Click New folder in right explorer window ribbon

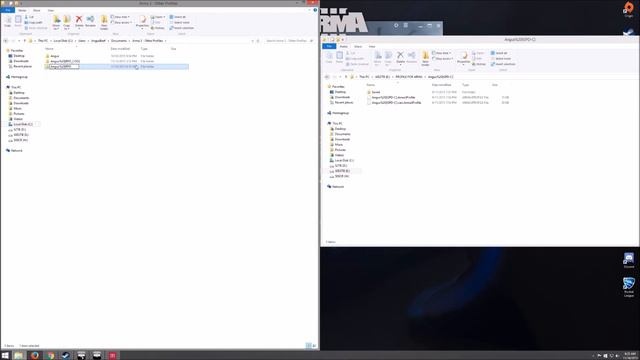425,58
